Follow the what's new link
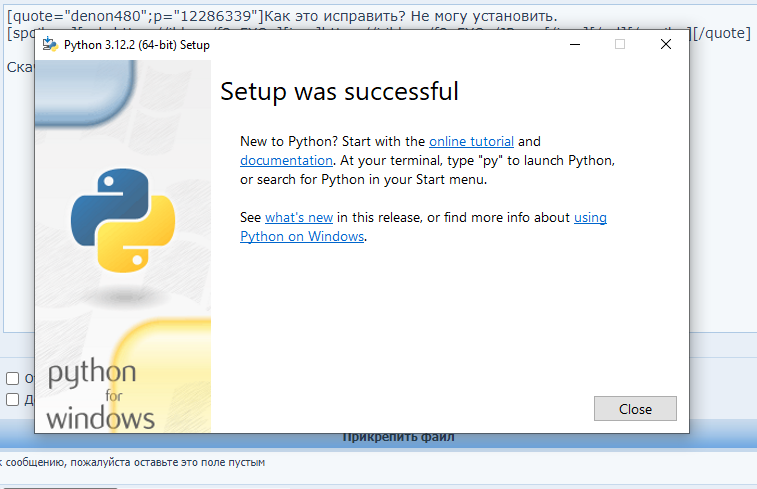 click(x=299, y=217)
